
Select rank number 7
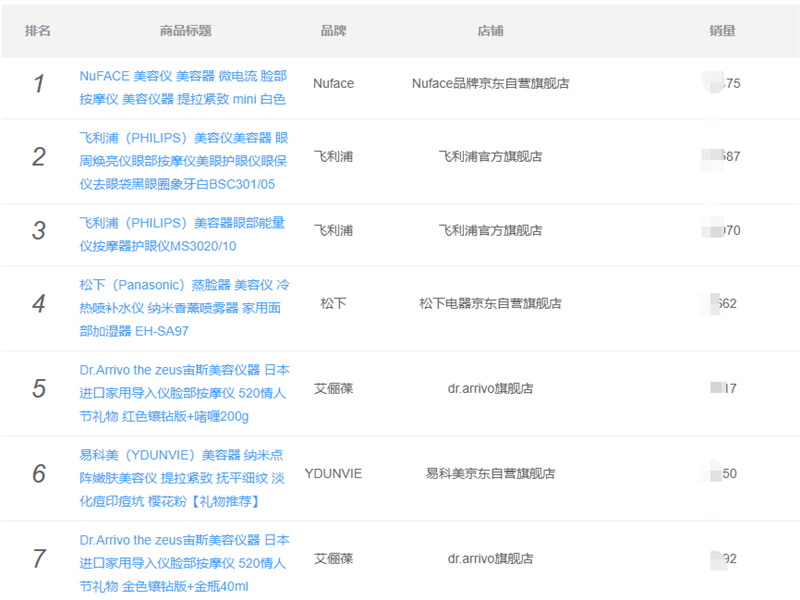(39, 560)
